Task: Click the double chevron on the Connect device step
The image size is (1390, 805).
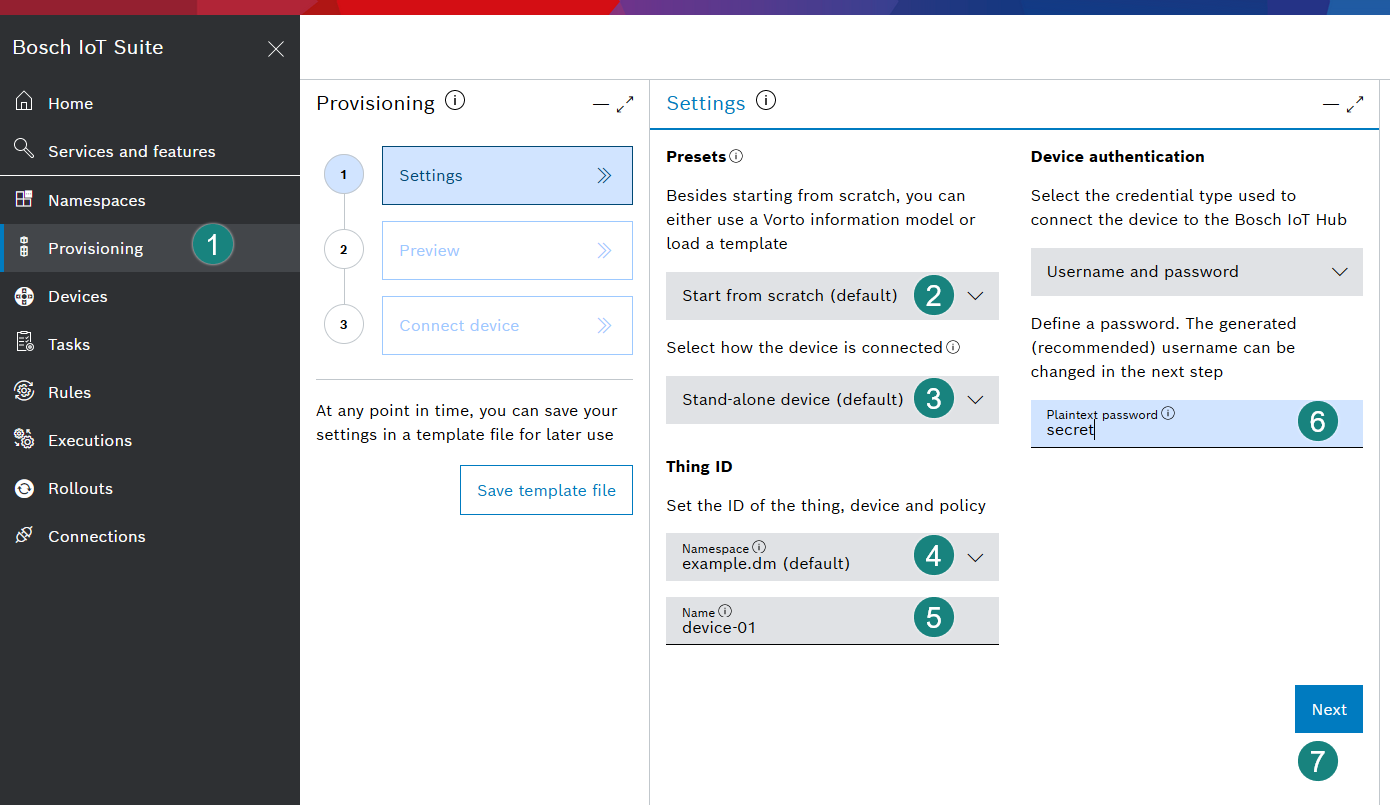Action: coord(604,325)
